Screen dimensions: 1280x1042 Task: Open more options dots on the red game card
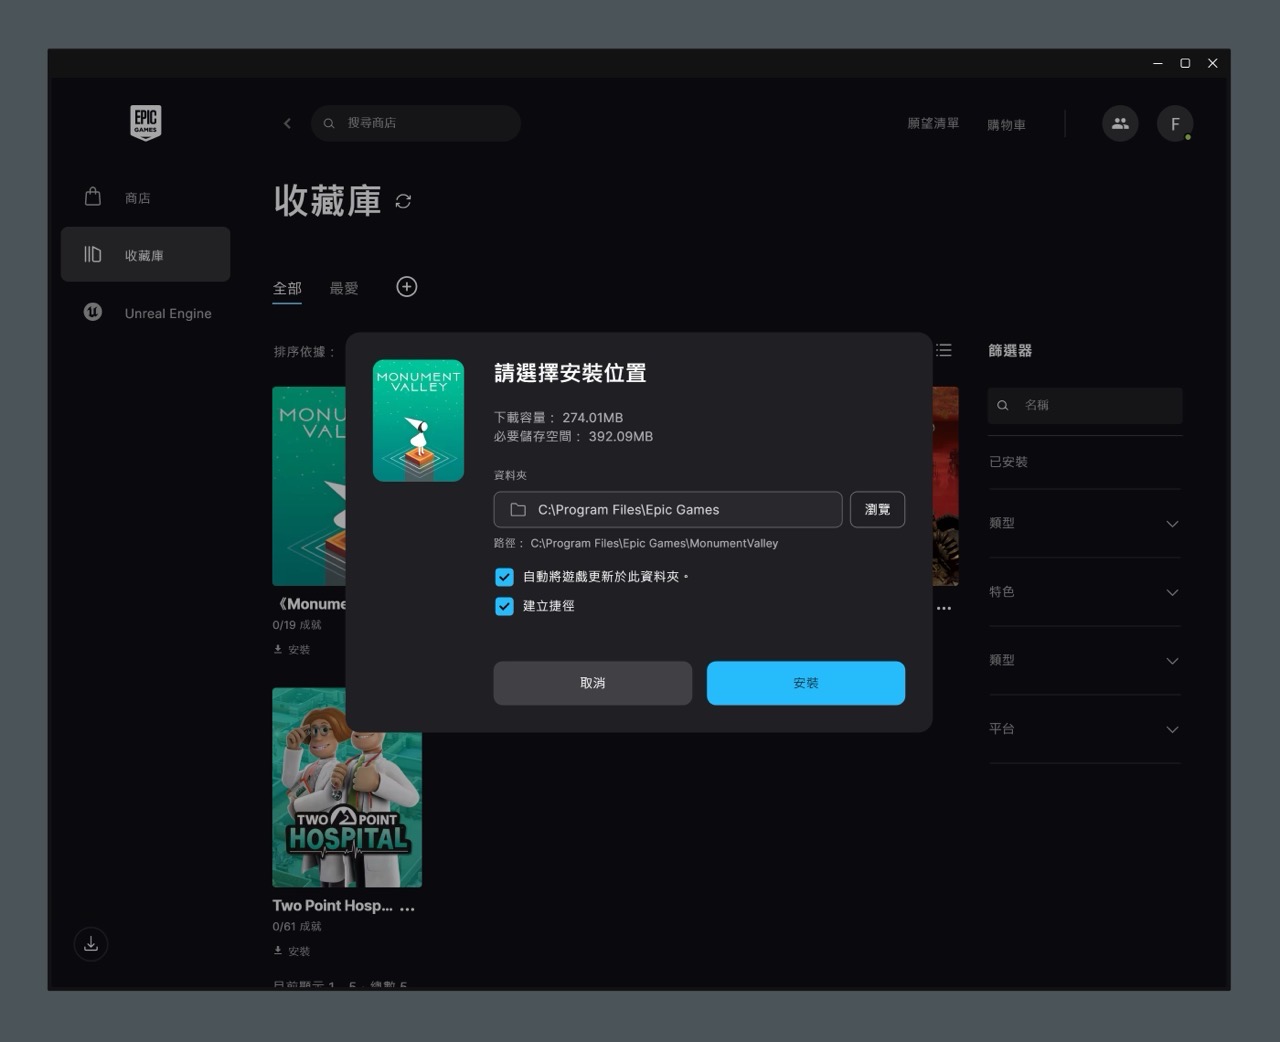coord(944,607)
